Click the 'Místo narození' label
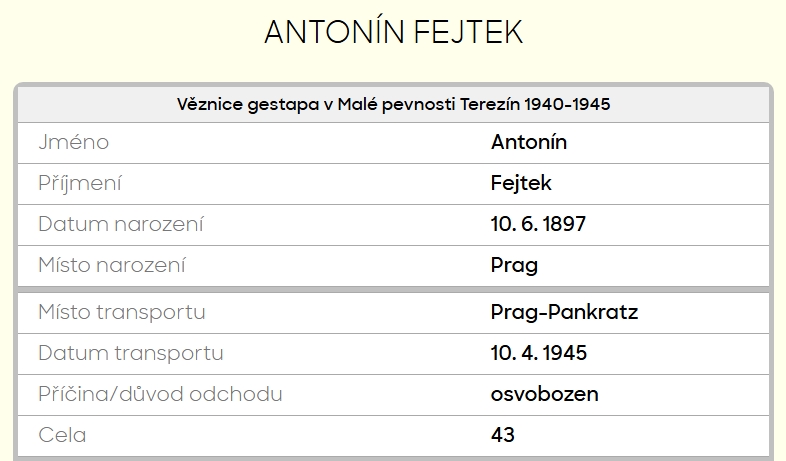Viewport: 786px width, 461px height. pyautogui.click(x=112, y=265)
